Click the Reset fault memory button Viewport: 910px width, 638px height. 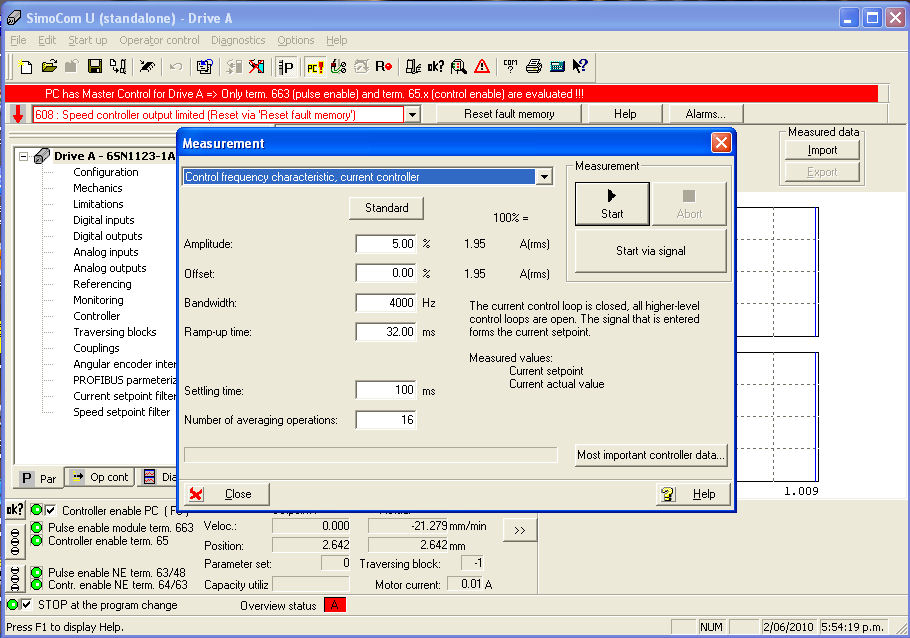tap(509, 114)
